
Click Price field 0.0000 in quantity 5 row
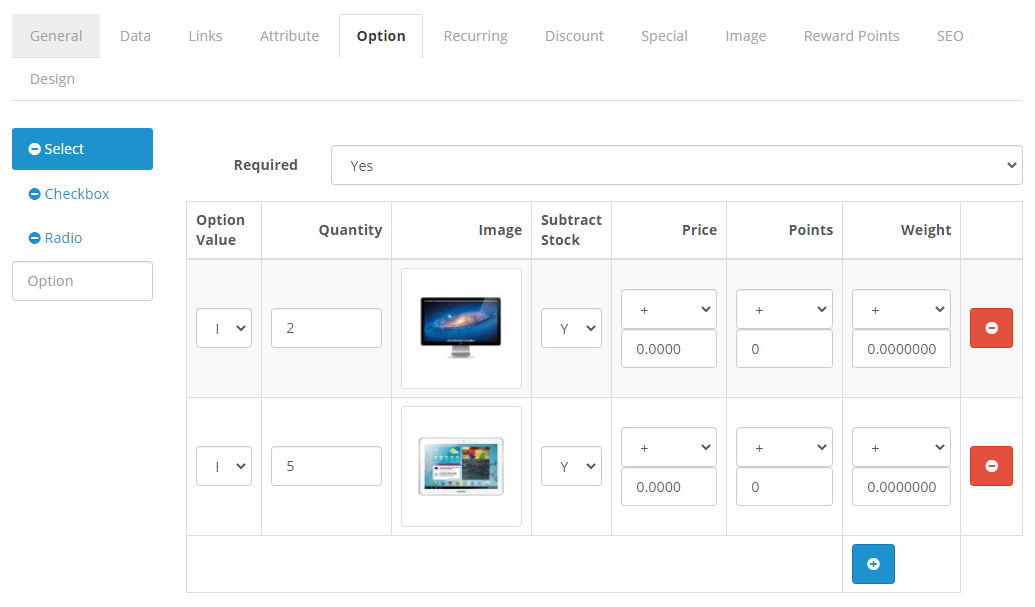click(x=669, y=486)
